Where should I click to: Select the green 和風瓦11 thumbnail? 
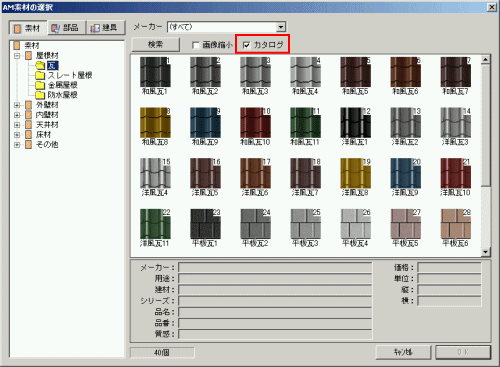point(305,123)
